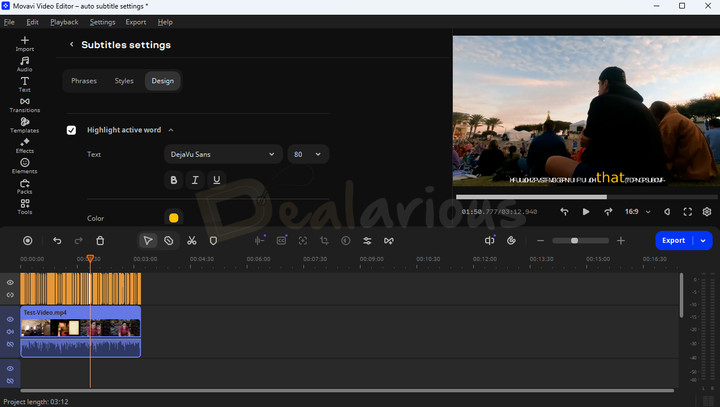This screenshot has width=720, height=407.
Task: Open the clip properties sliders tool
Action: tap(367, 241)
